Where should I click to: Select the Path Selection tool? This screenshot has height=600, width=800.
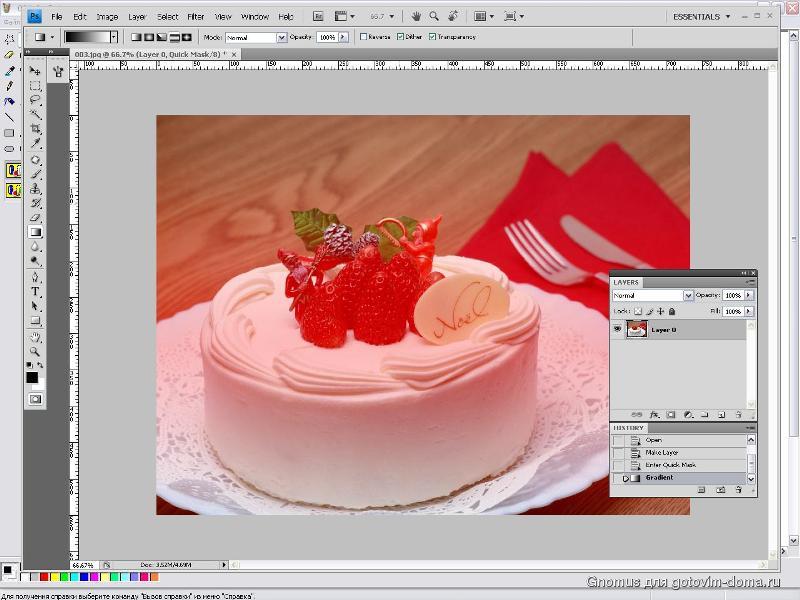[35, 306]
